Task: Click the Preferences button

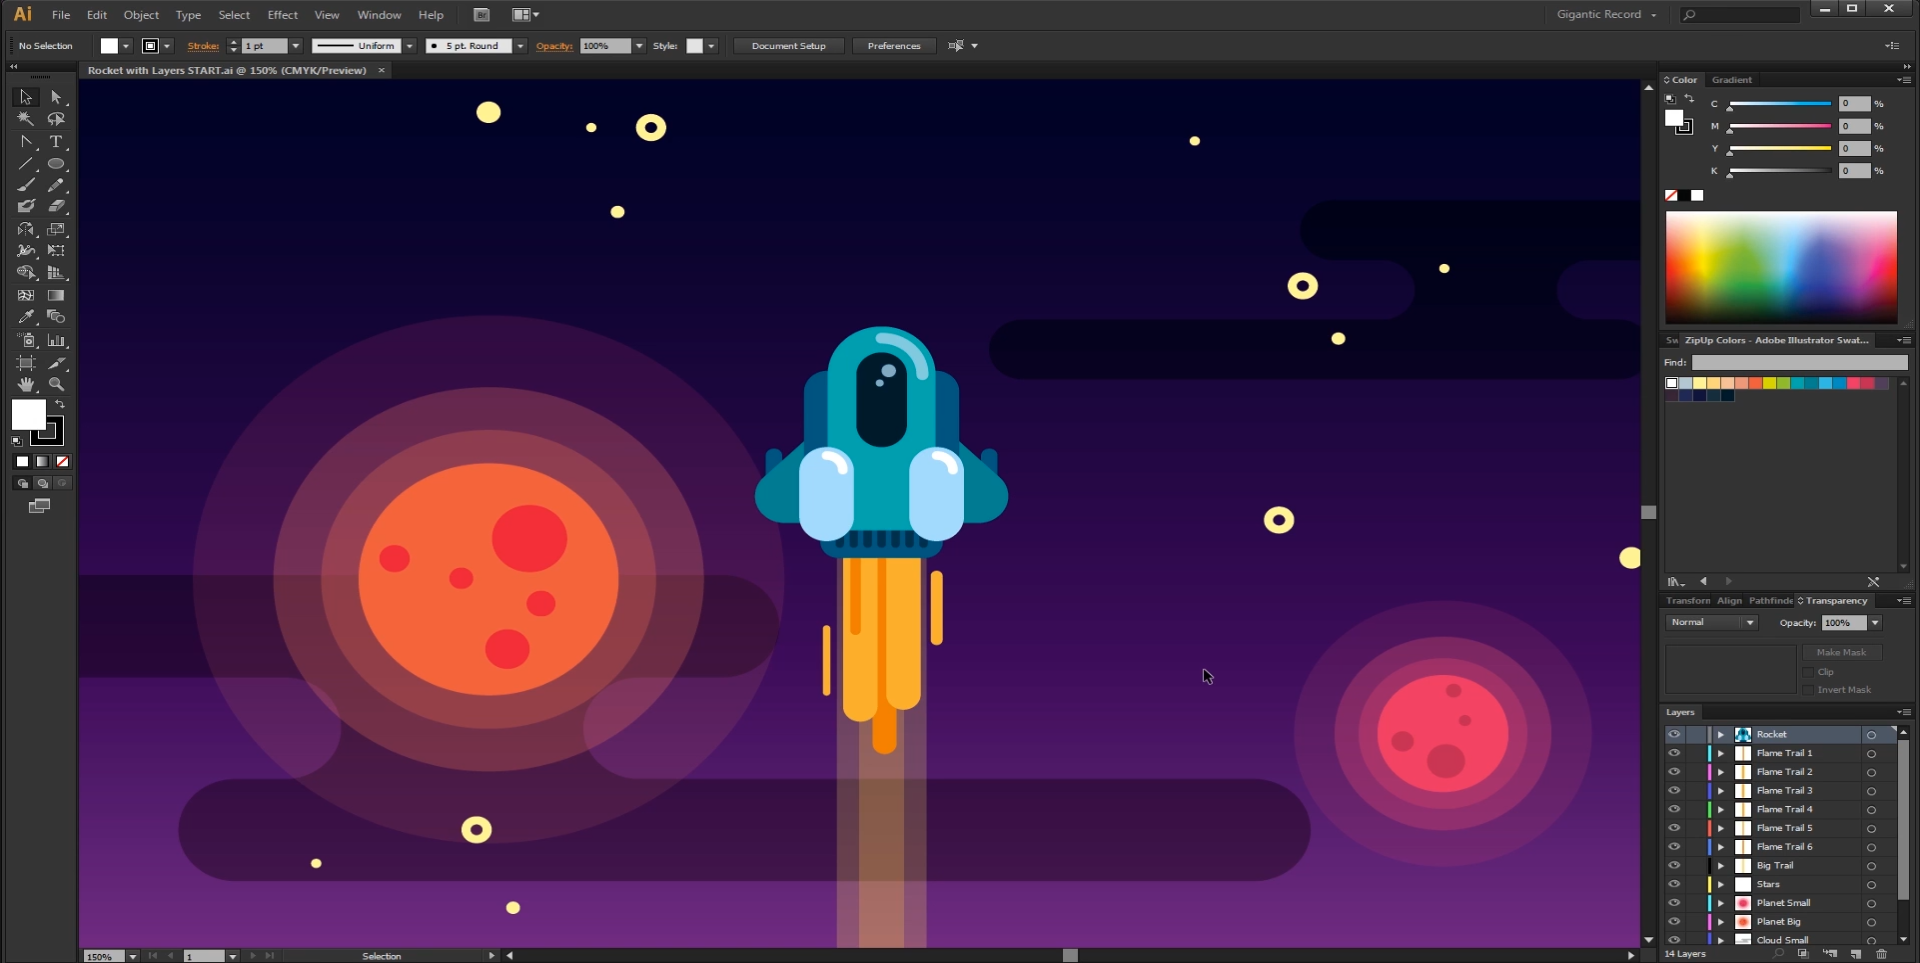Action: point(894,46)
